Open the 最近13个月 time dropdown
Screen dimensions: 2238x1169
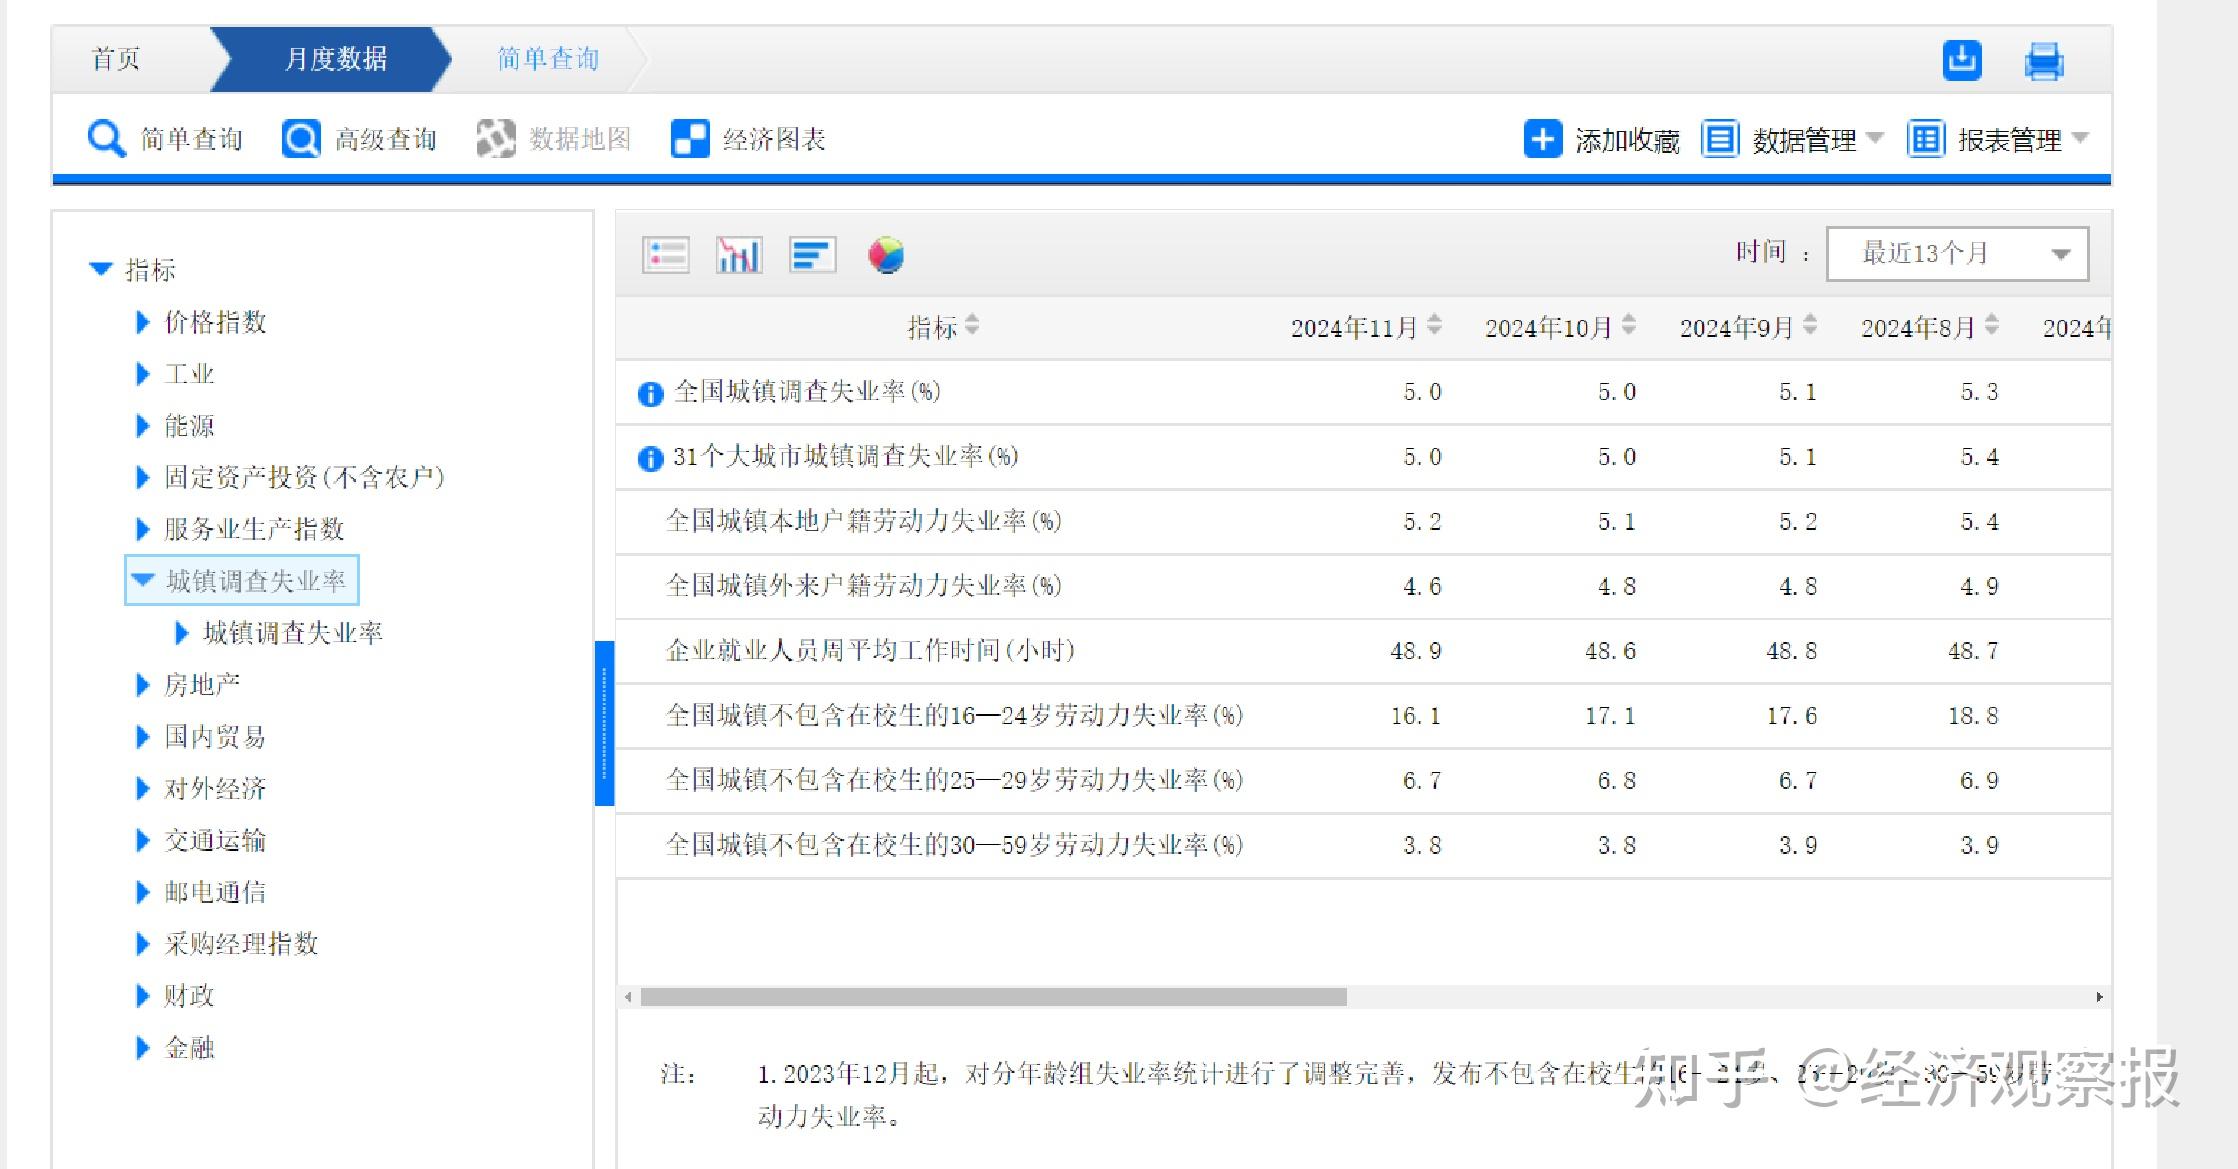tap(1956, 254)
